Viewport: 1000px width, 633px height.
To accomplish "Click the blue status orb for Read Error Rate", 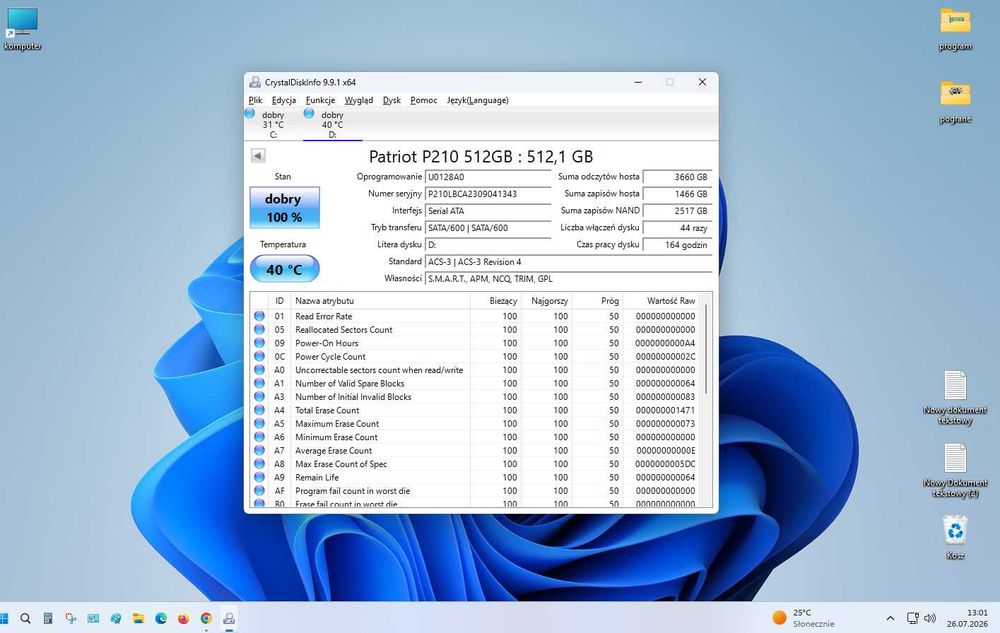I will coord(259,316).
